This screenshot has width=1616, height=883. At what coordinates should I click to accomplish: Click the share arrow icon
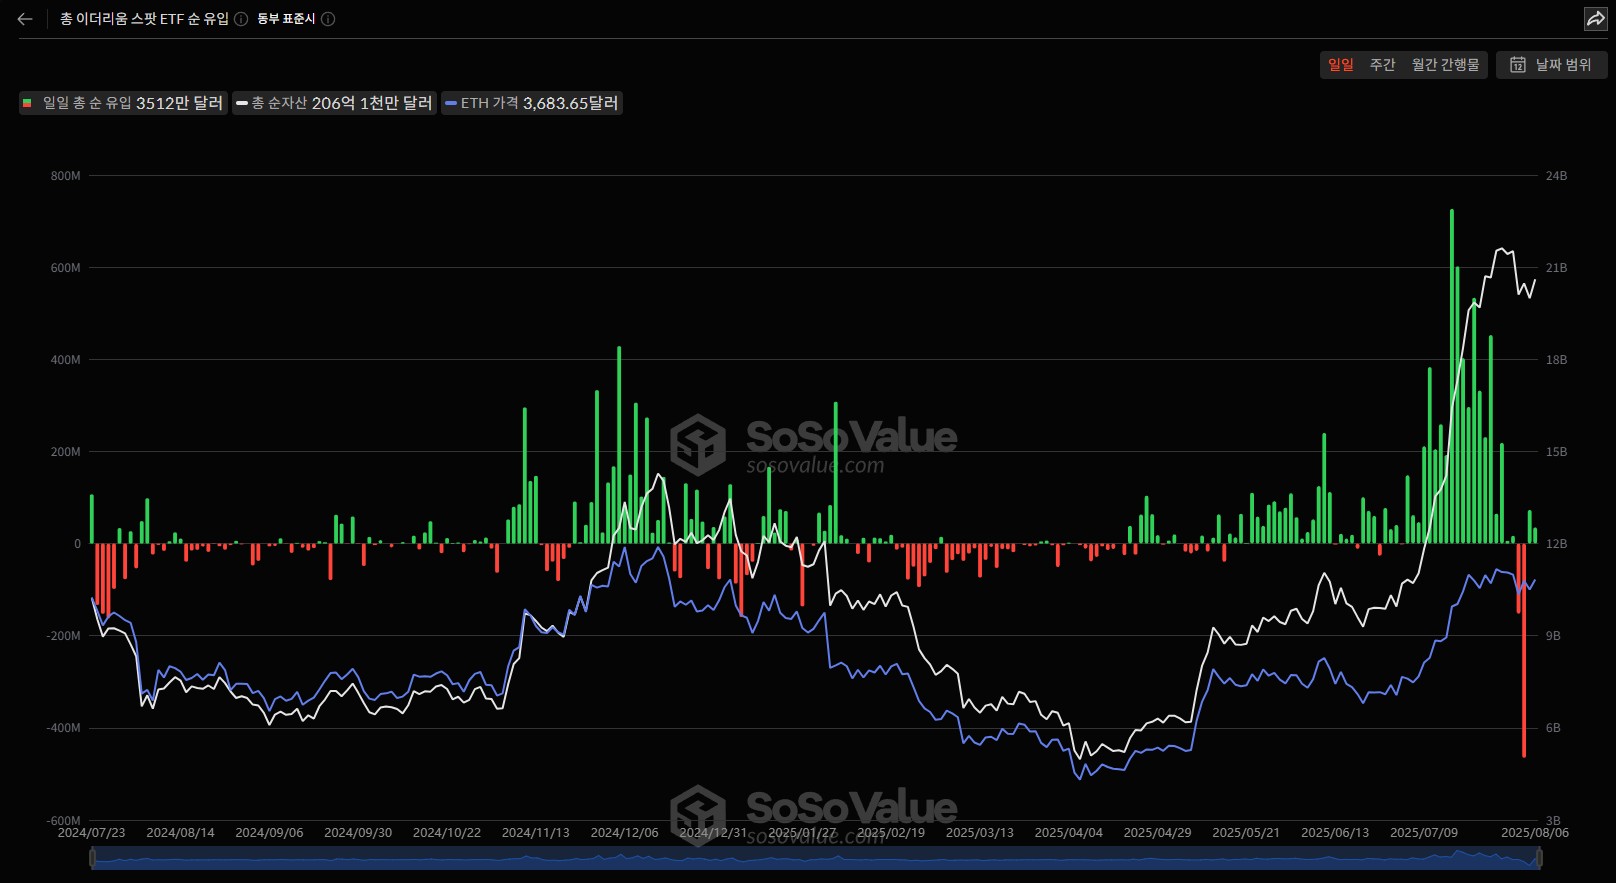pyautogui.click(x=1595, y=19)
